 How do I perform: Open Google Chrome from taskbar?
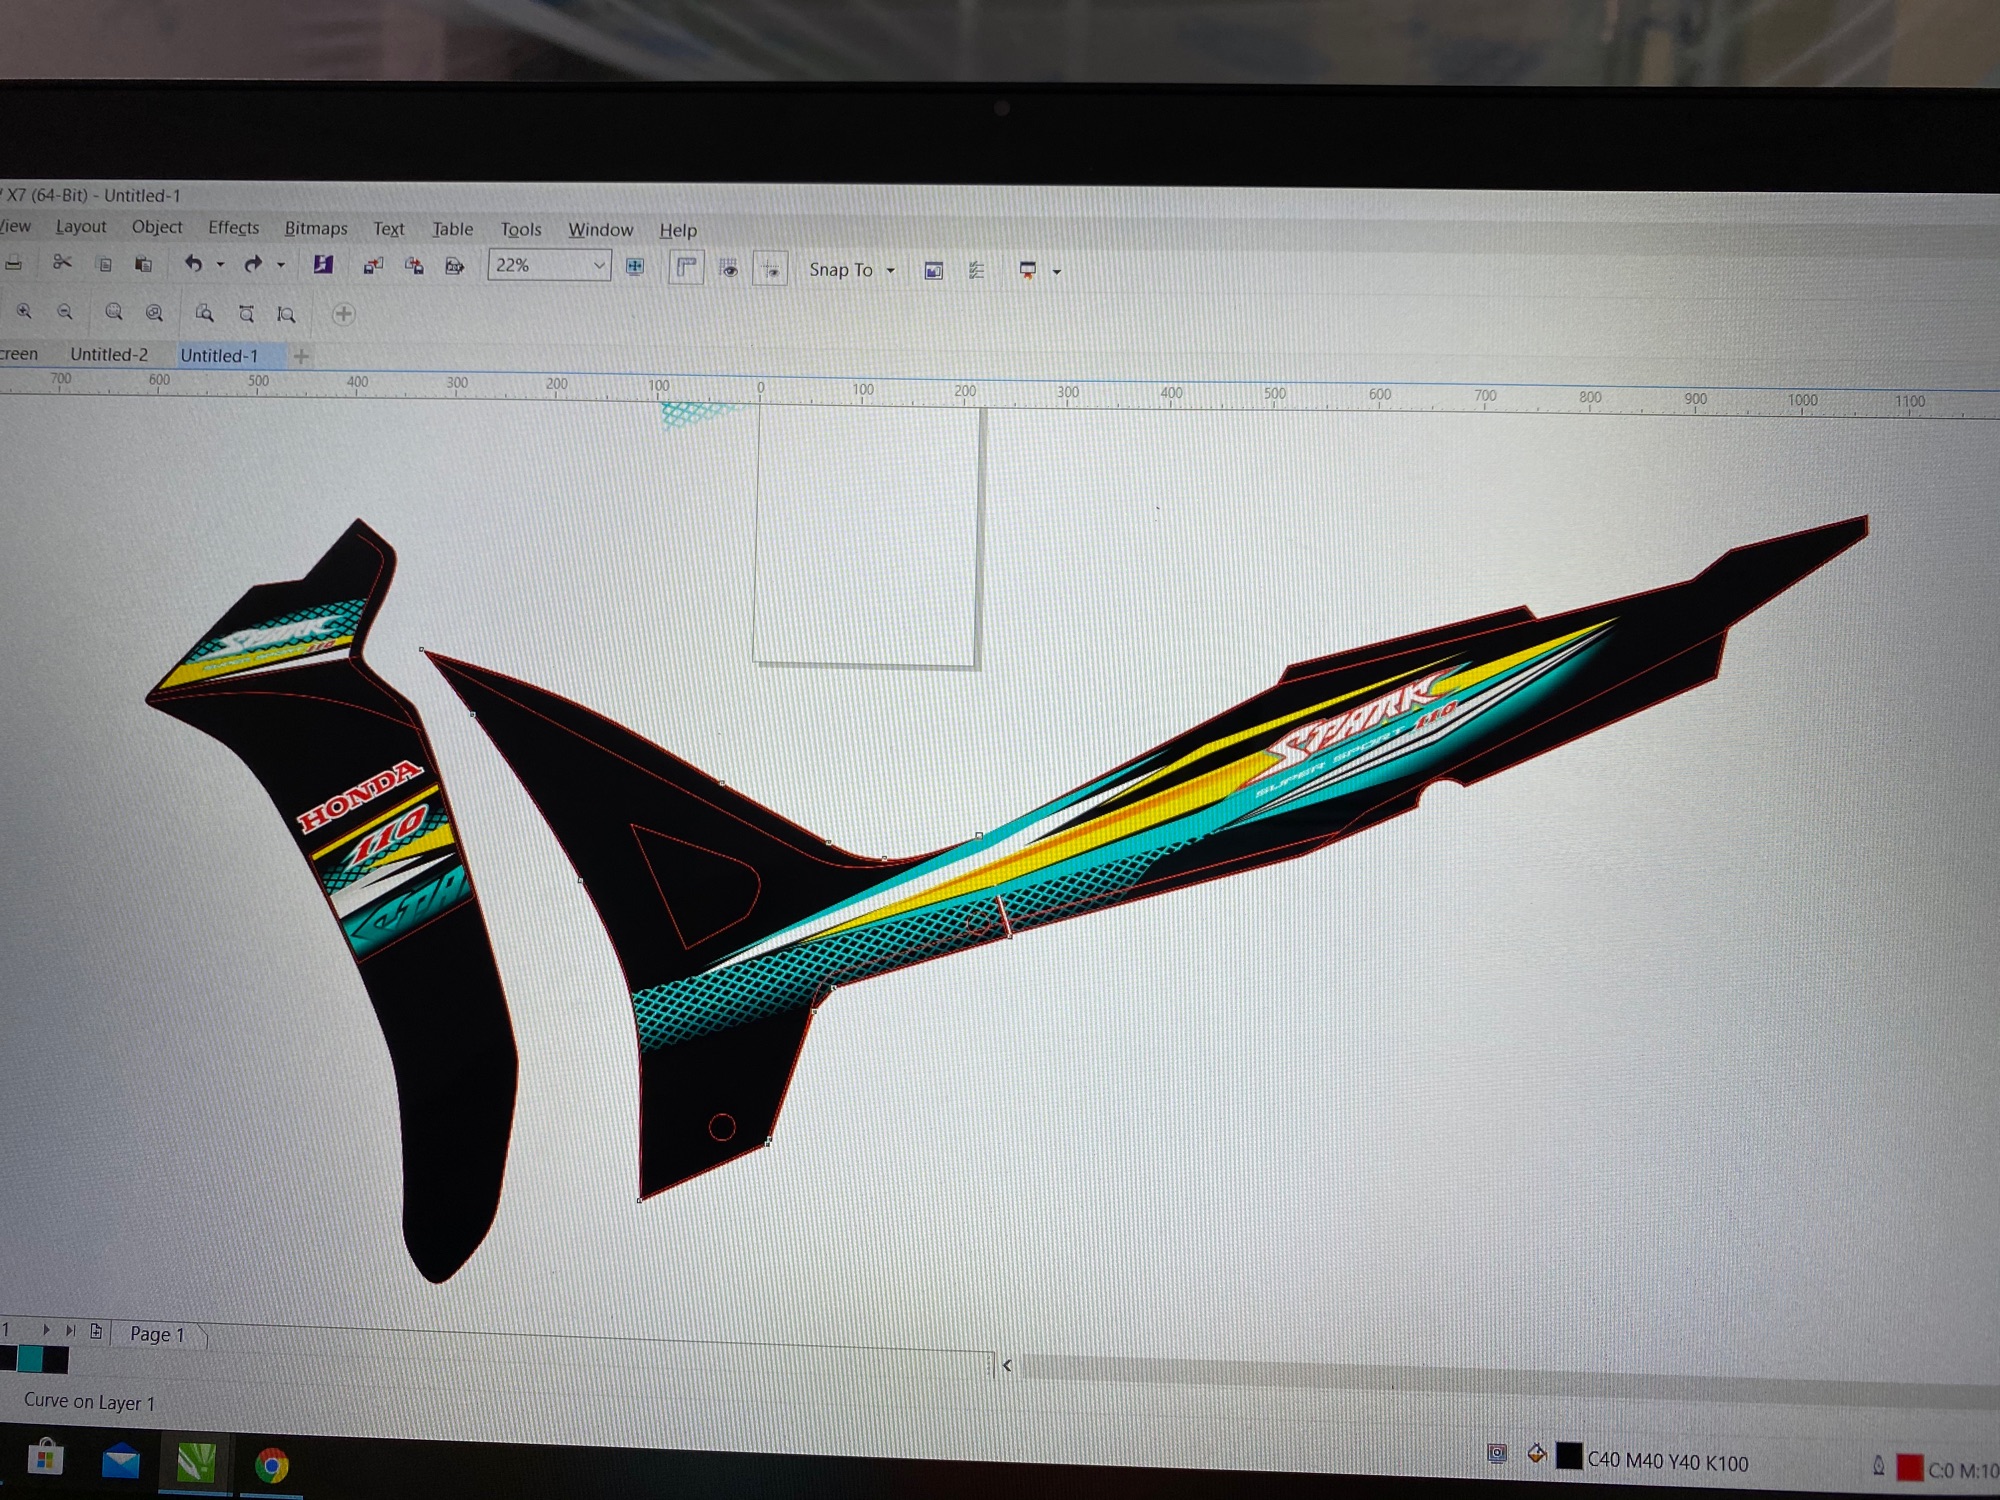pyautogui.click(x=271, y=1466)
